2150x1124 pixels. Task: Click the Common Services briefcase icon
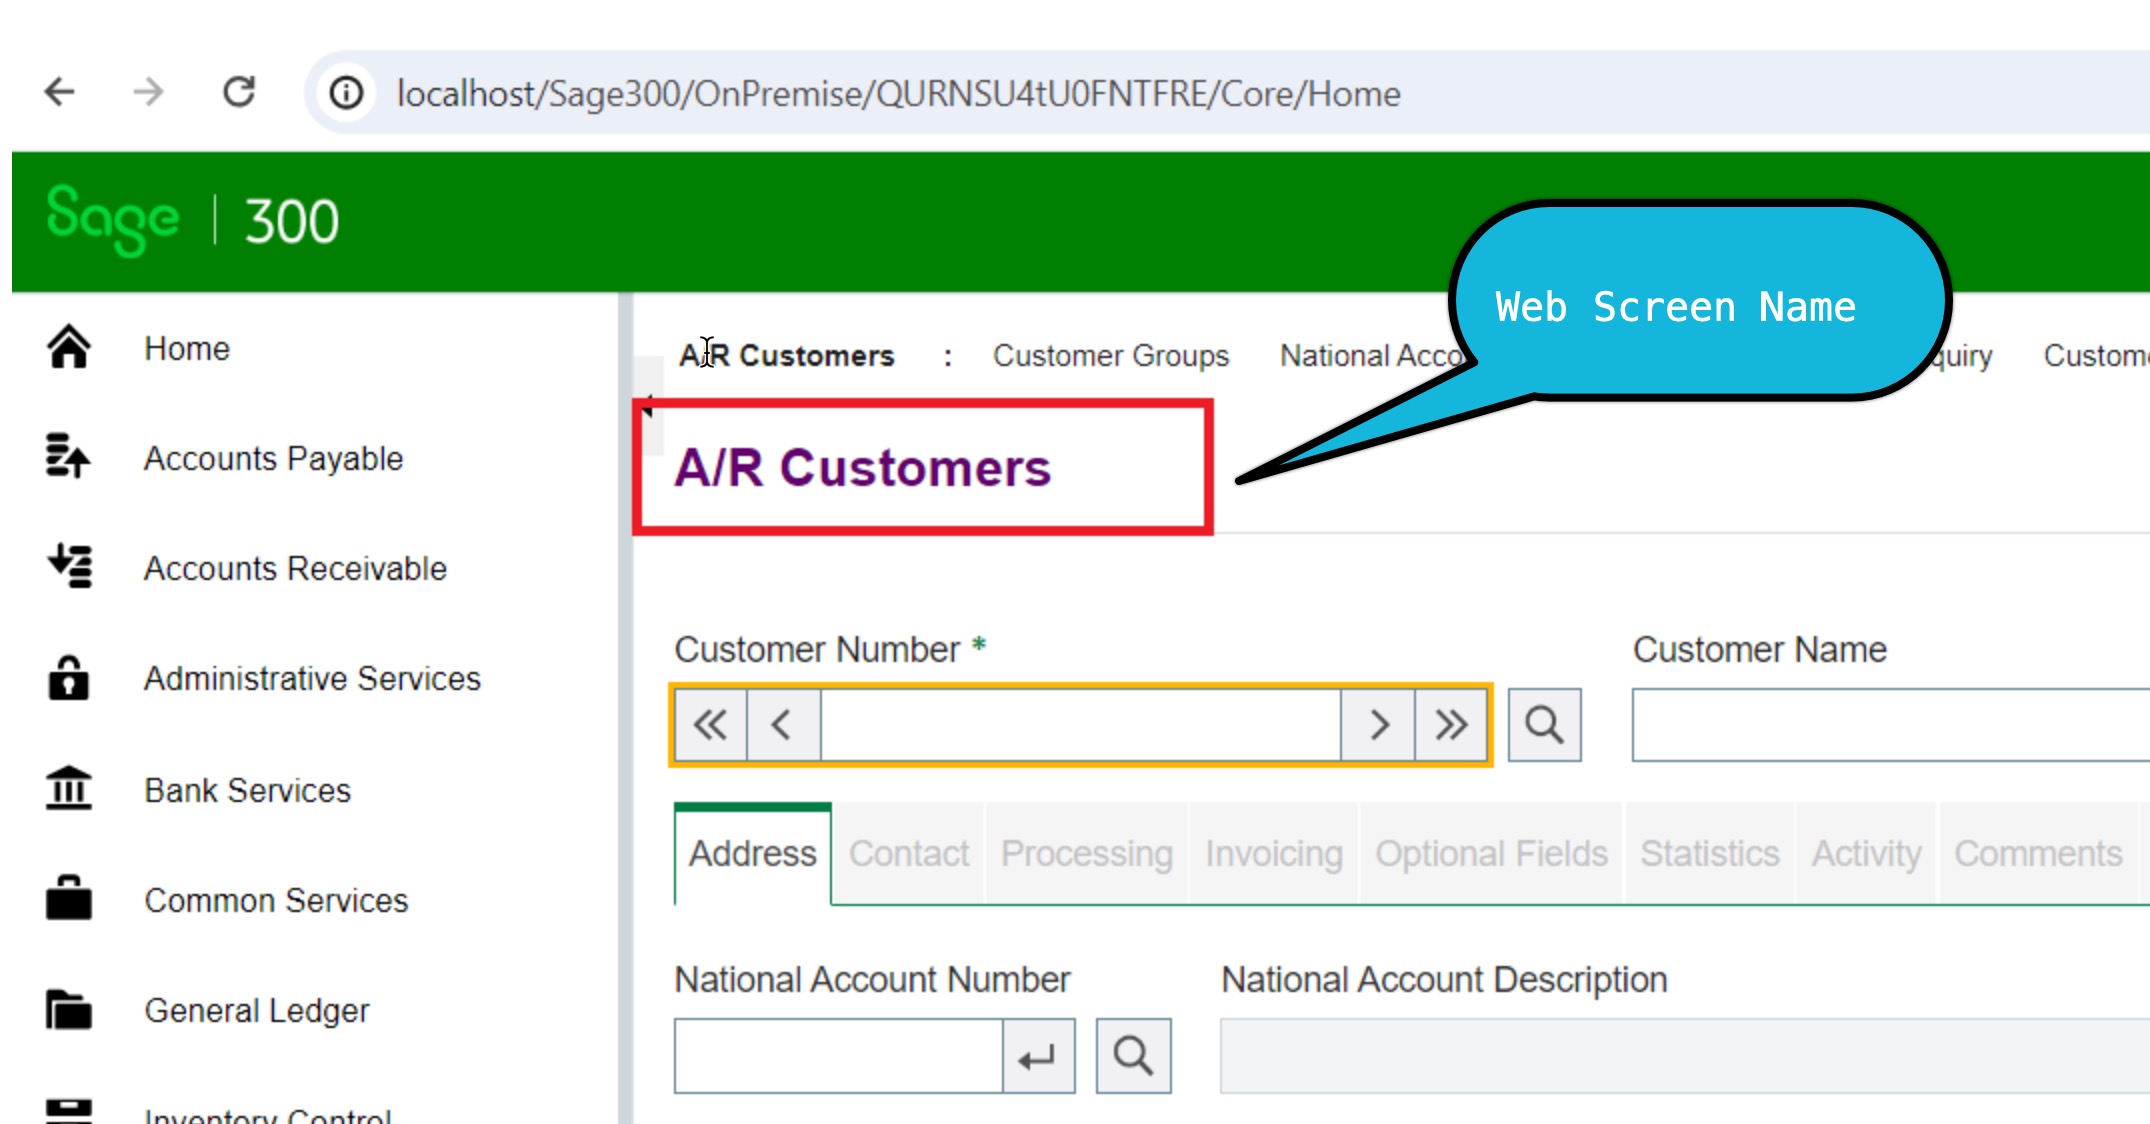click(x=68, y=898)
